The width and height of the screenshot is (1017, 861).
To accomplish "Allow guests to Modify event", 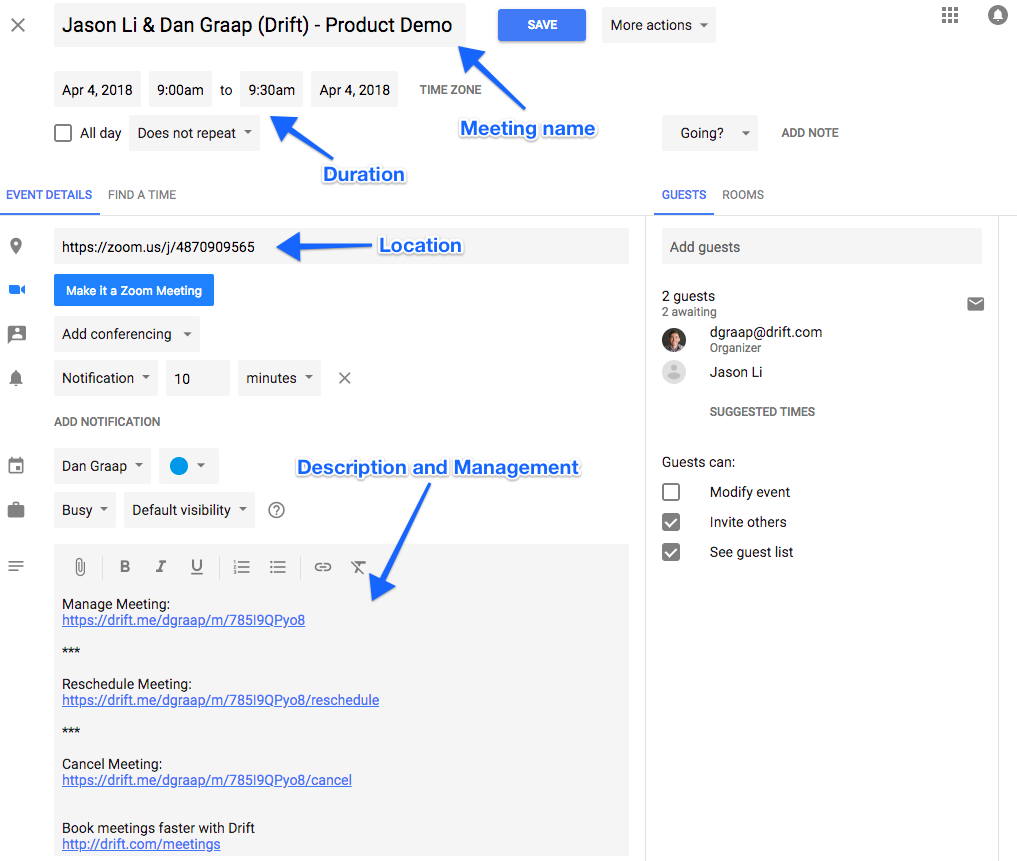I will pos(671,492).
